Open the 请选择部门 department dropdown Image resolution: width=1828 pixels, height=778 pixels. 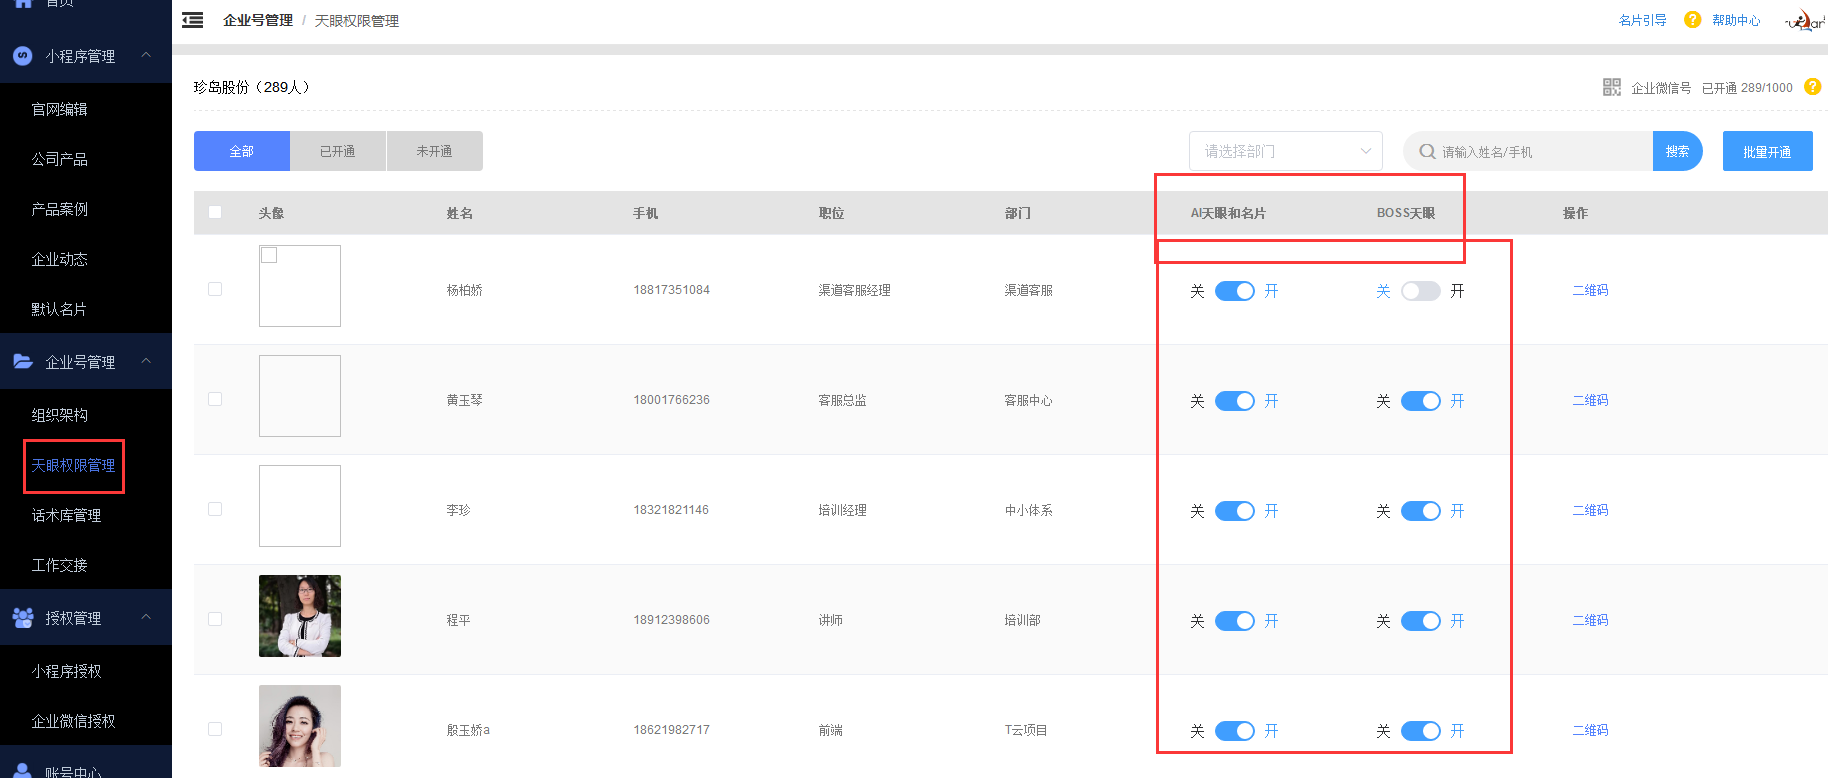point(1285,151)
